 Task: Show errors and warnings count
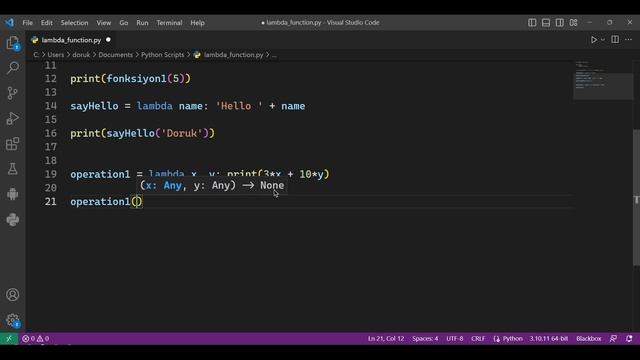(36, 338)
